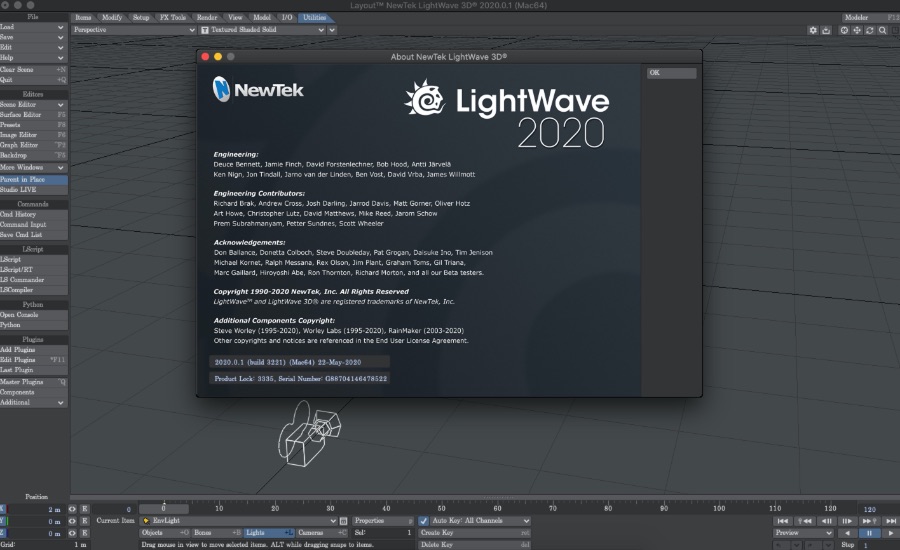Open the Properties panel button
This screenshot has height=550, width=900.
click(383, 521)
